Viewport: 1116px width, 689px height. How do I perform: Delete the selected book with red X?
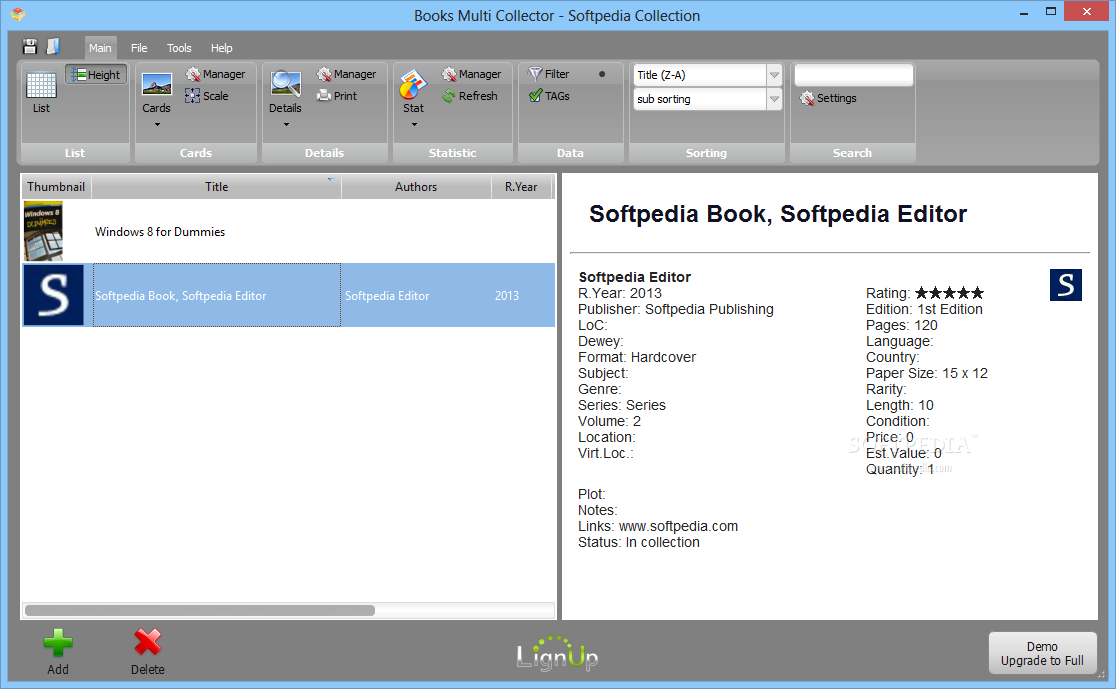[147, 651]
